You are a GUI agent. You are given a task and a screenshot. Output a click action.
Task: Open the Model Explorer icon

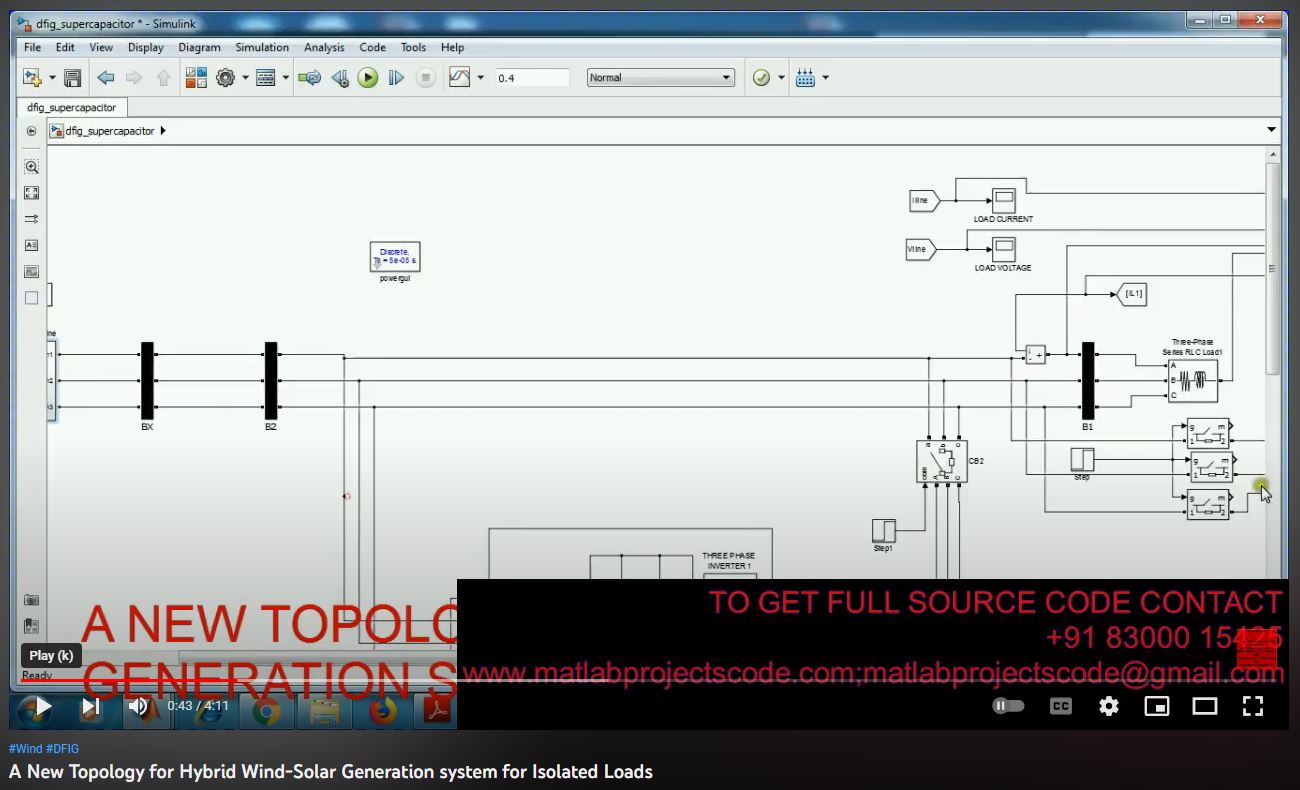pos(266,78)
